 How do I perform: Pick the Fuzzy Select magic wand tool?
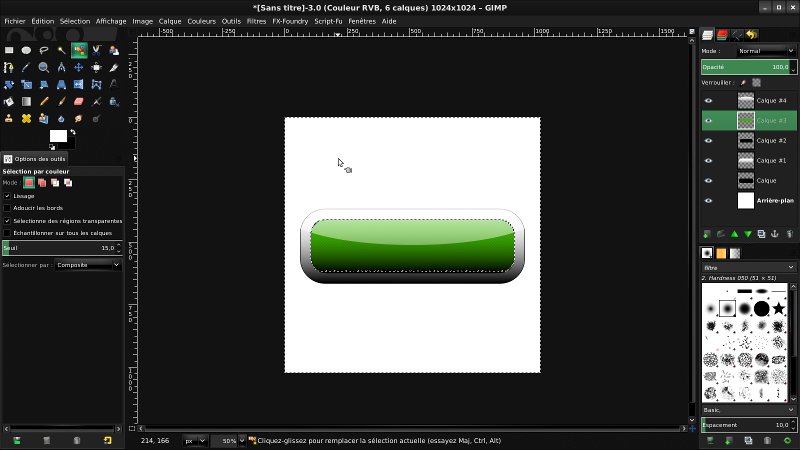[x=61, y=50]
